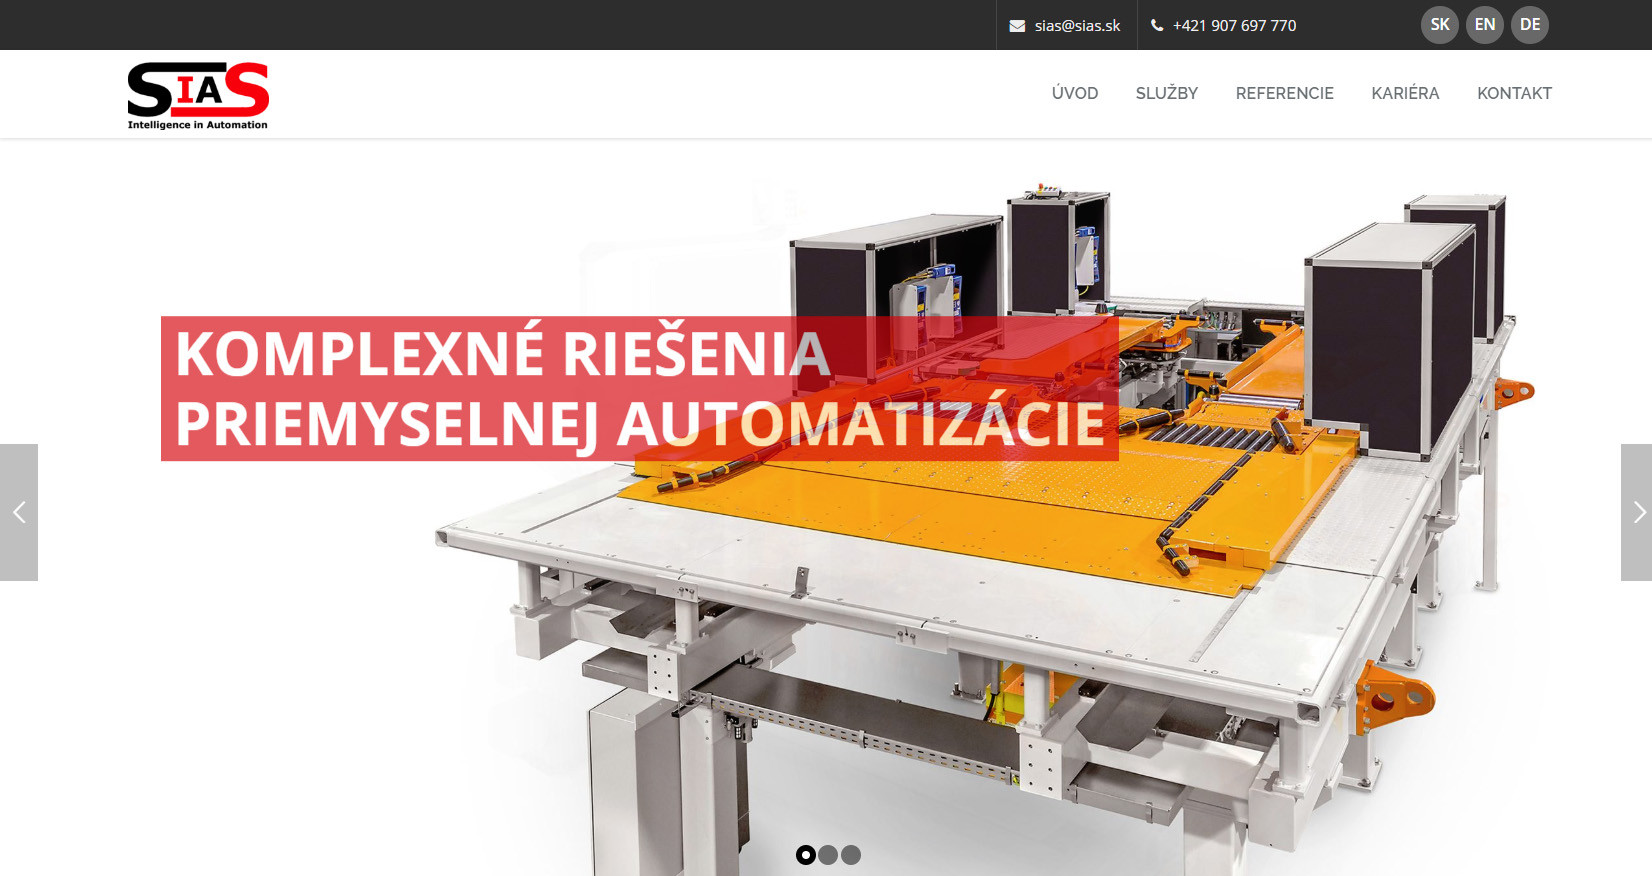The height and width of the screenshot is (876, 1652).
Task: Click the 'Intelligence in Automation' tagline
Action: click(x=198, y=125)
